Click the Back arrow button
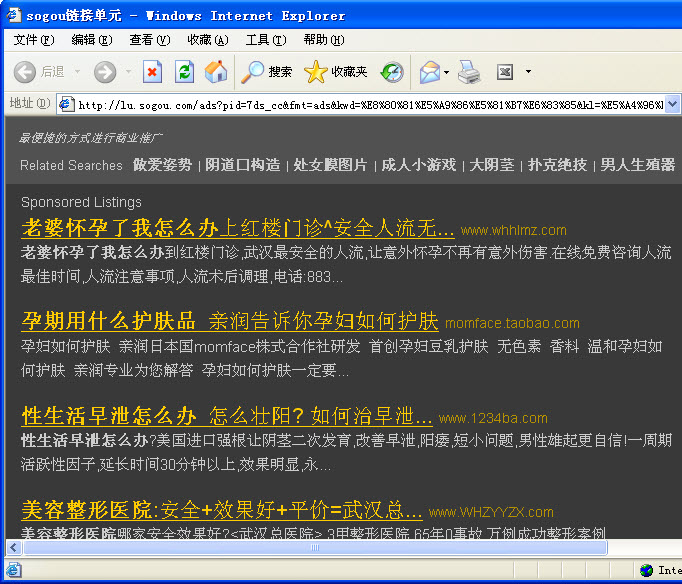 point(25,72)
